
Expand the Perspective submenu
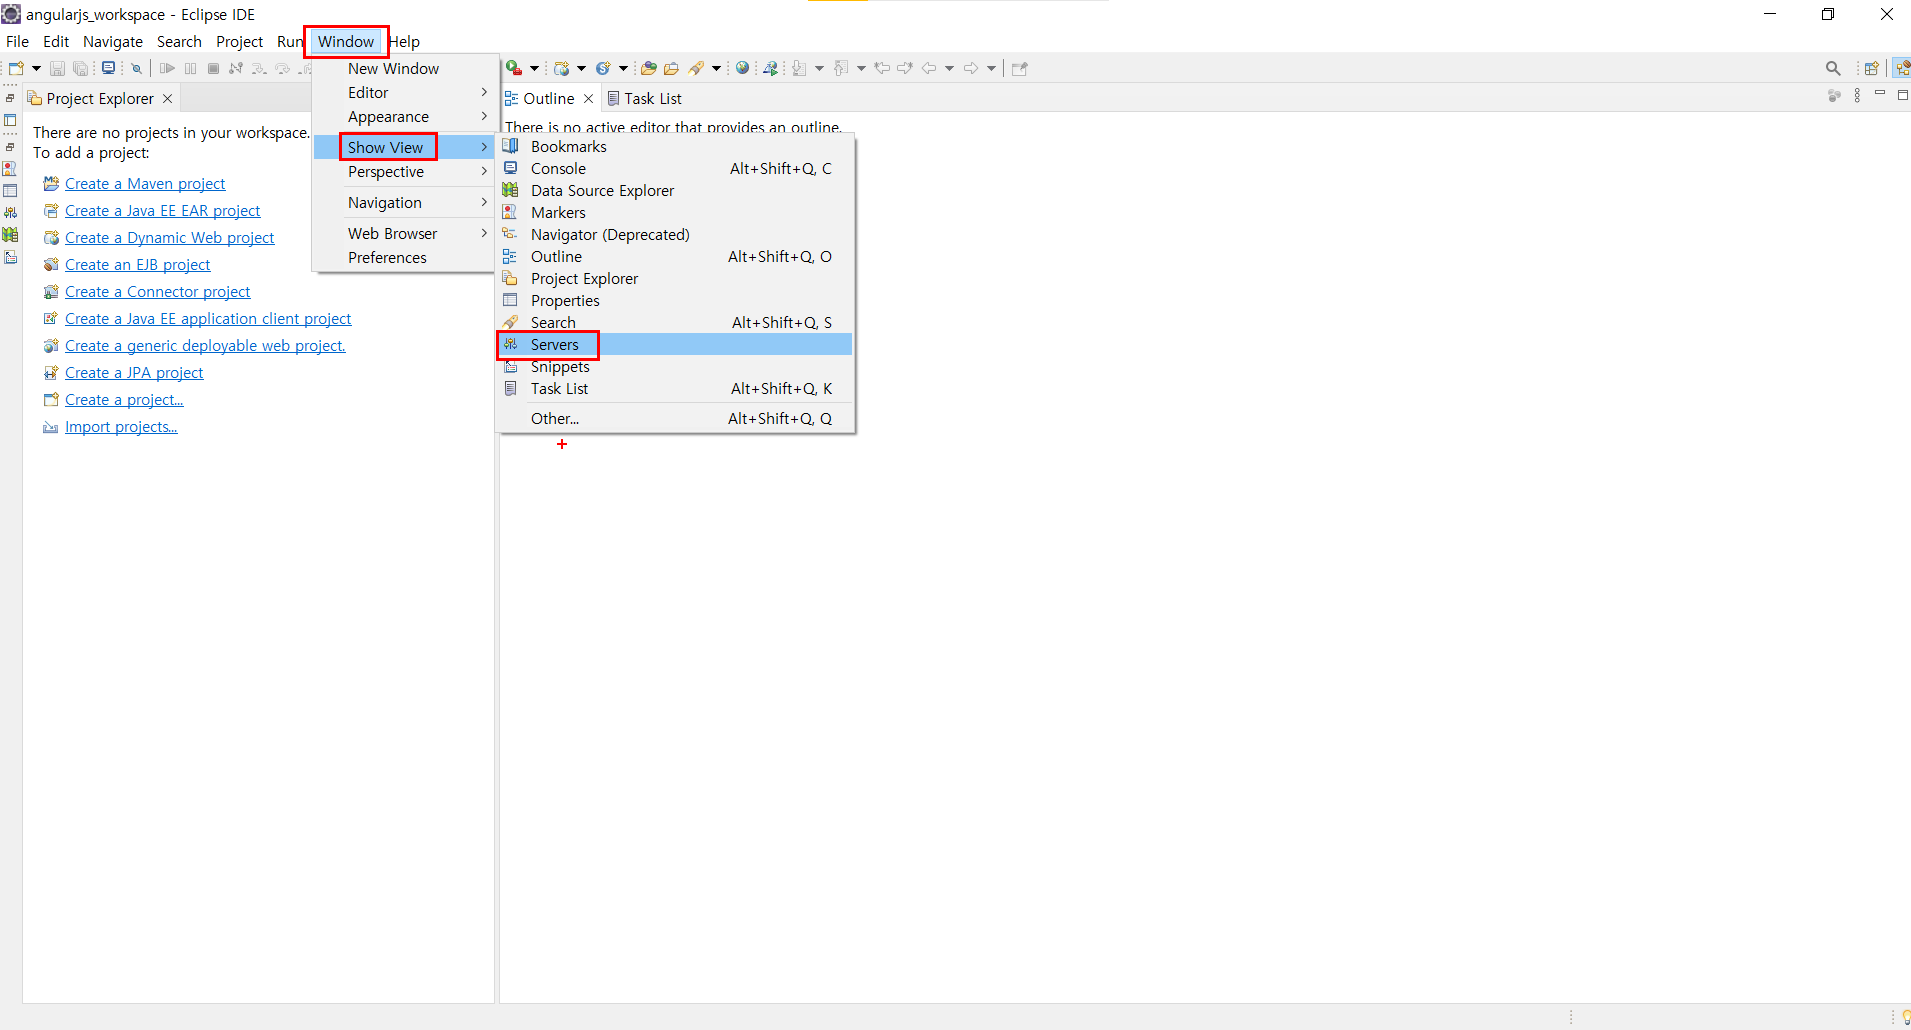404,171
